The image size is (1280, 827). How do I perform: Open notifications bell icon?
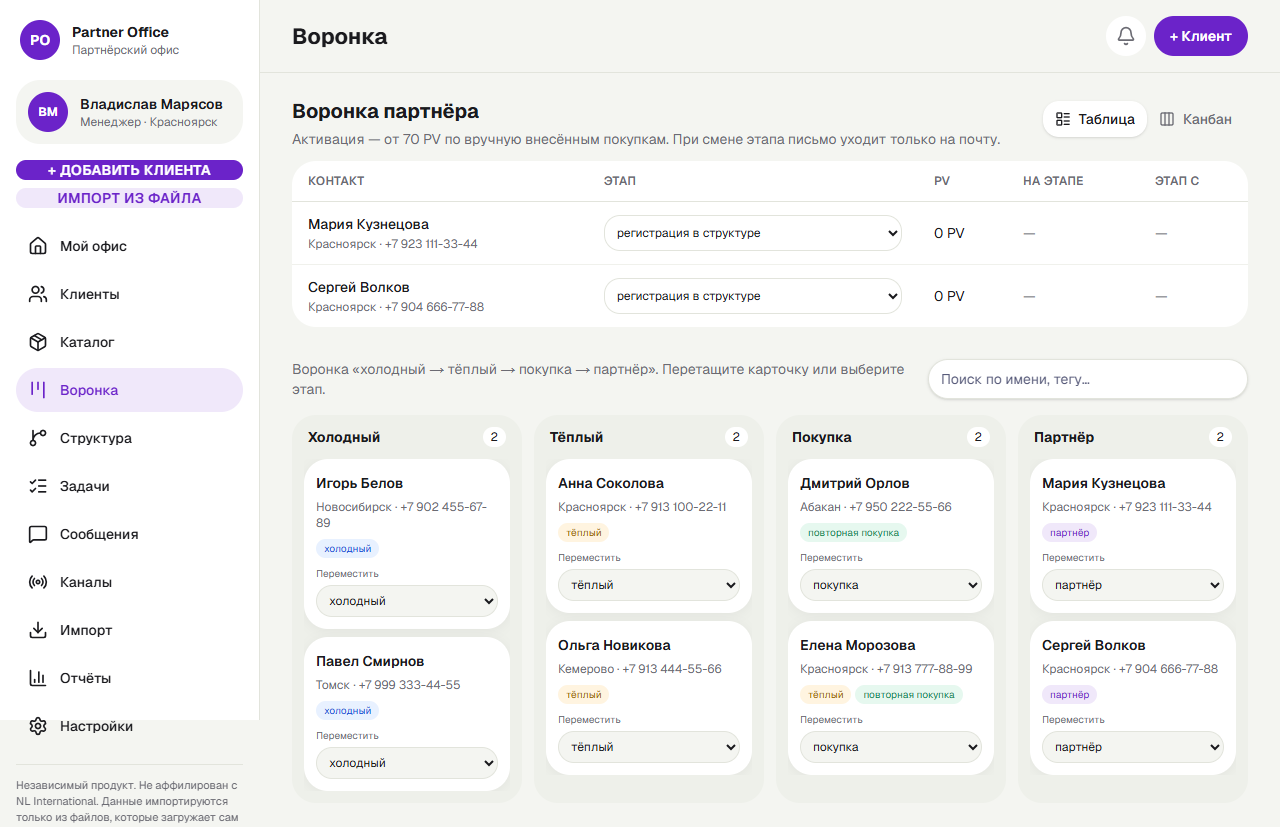(1125, 36)
